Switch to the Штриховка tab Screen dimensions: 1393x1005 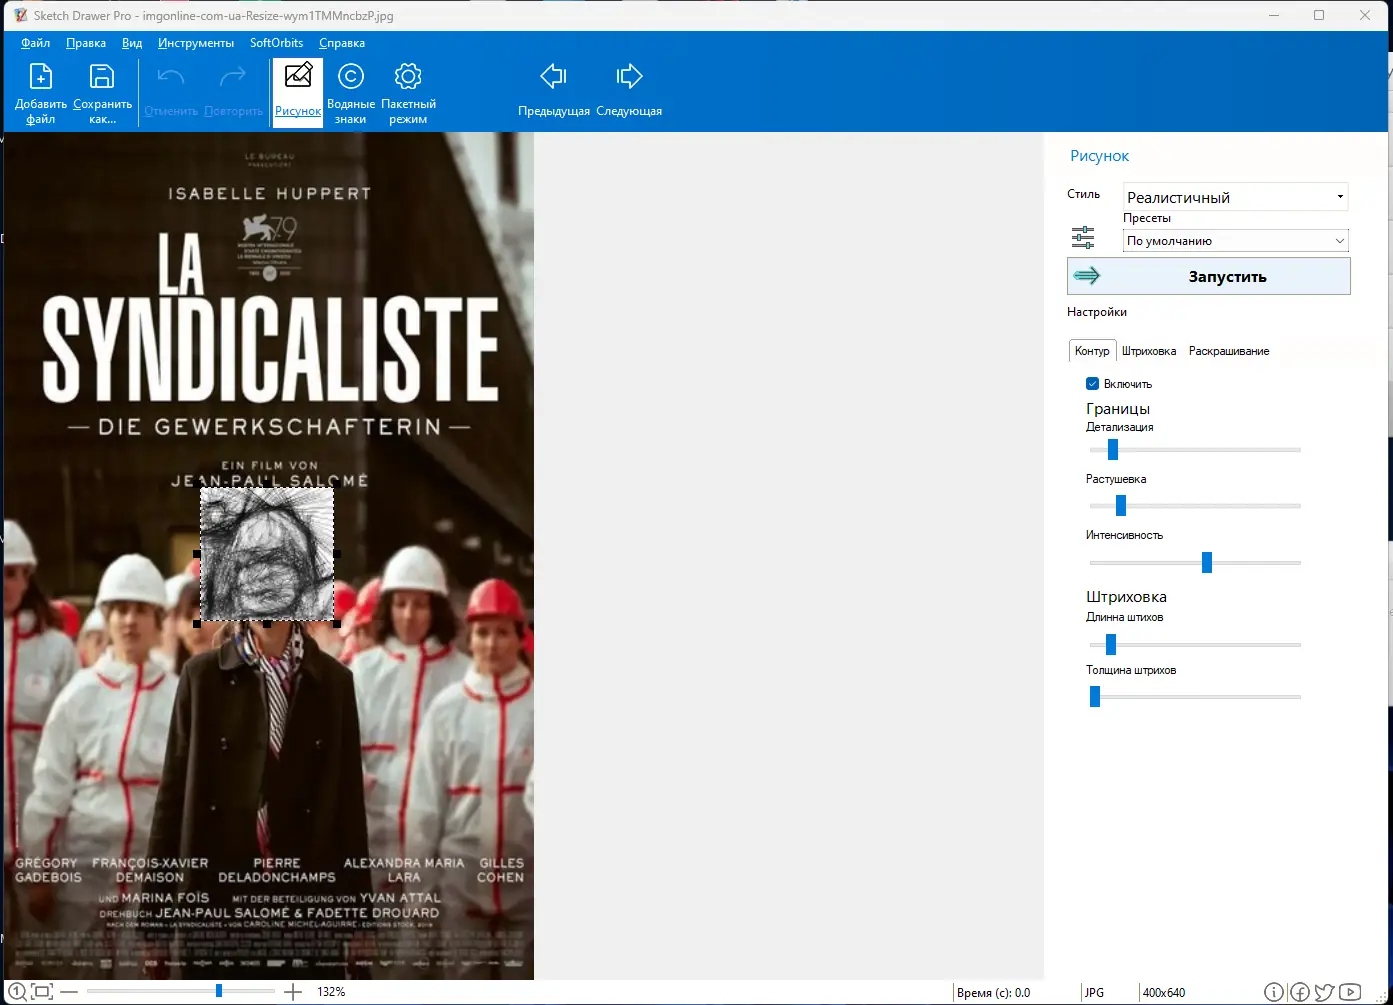[1149, 351]
